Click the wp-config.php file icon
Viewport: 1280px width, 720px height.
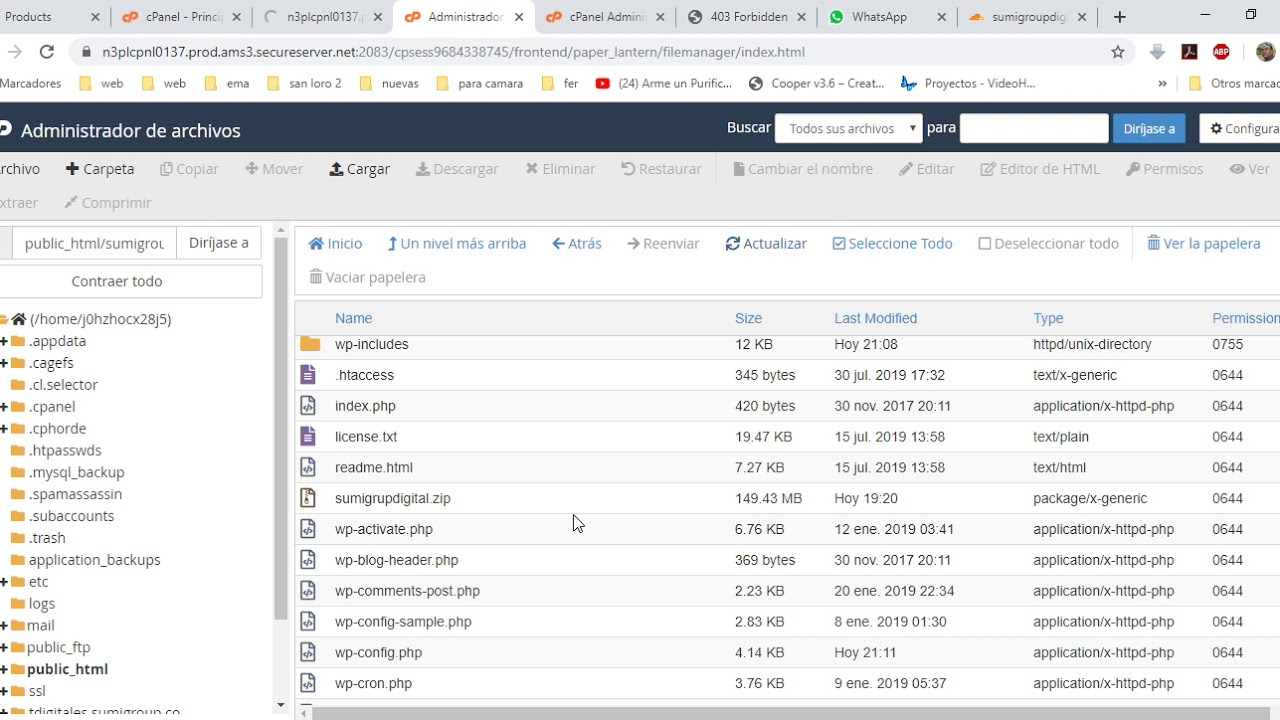[308, 652]
